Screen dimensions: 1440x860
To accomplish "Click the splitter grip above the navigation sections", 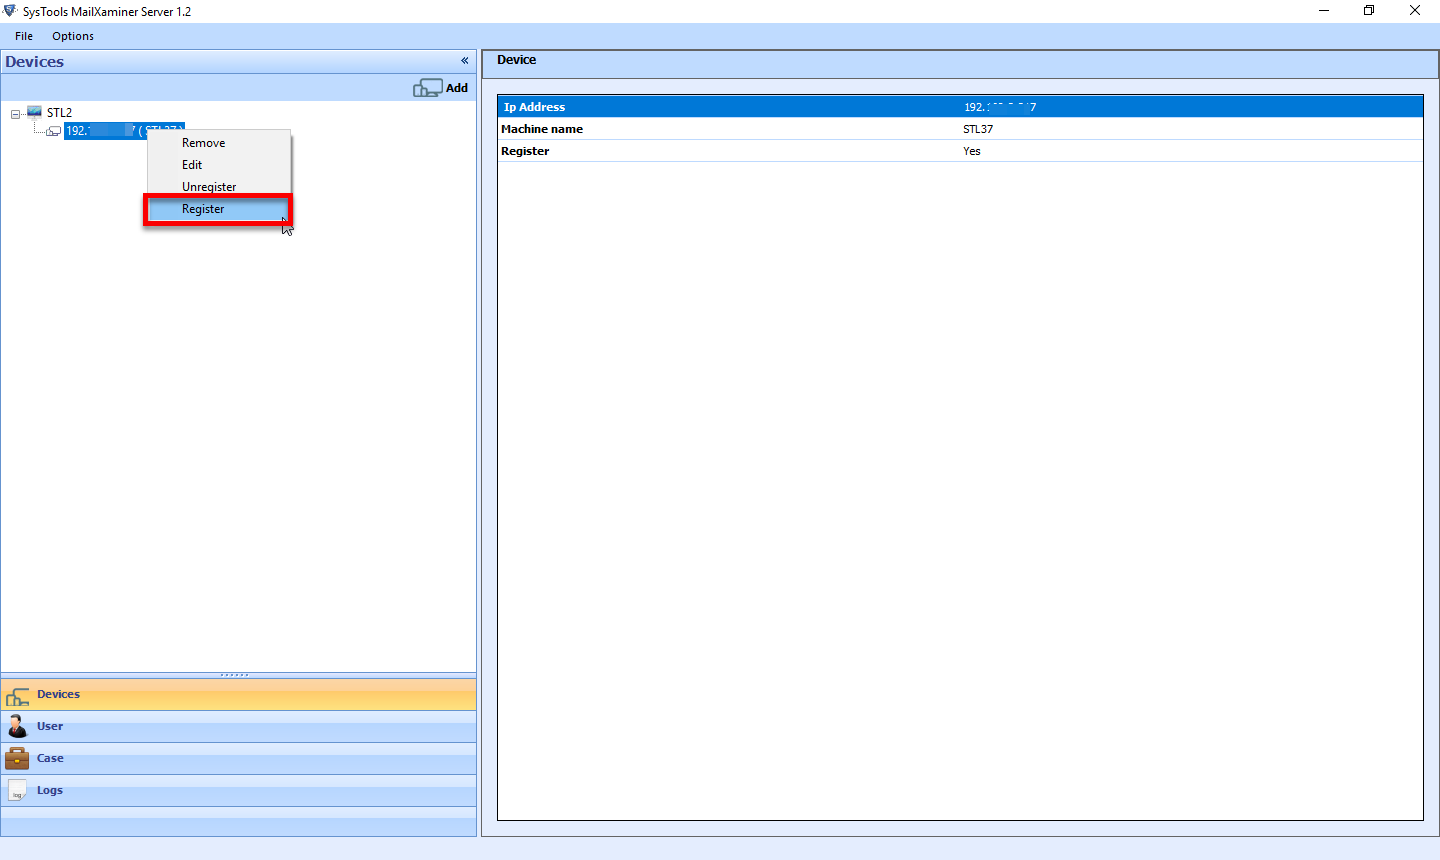I will [x=235, y=675].
